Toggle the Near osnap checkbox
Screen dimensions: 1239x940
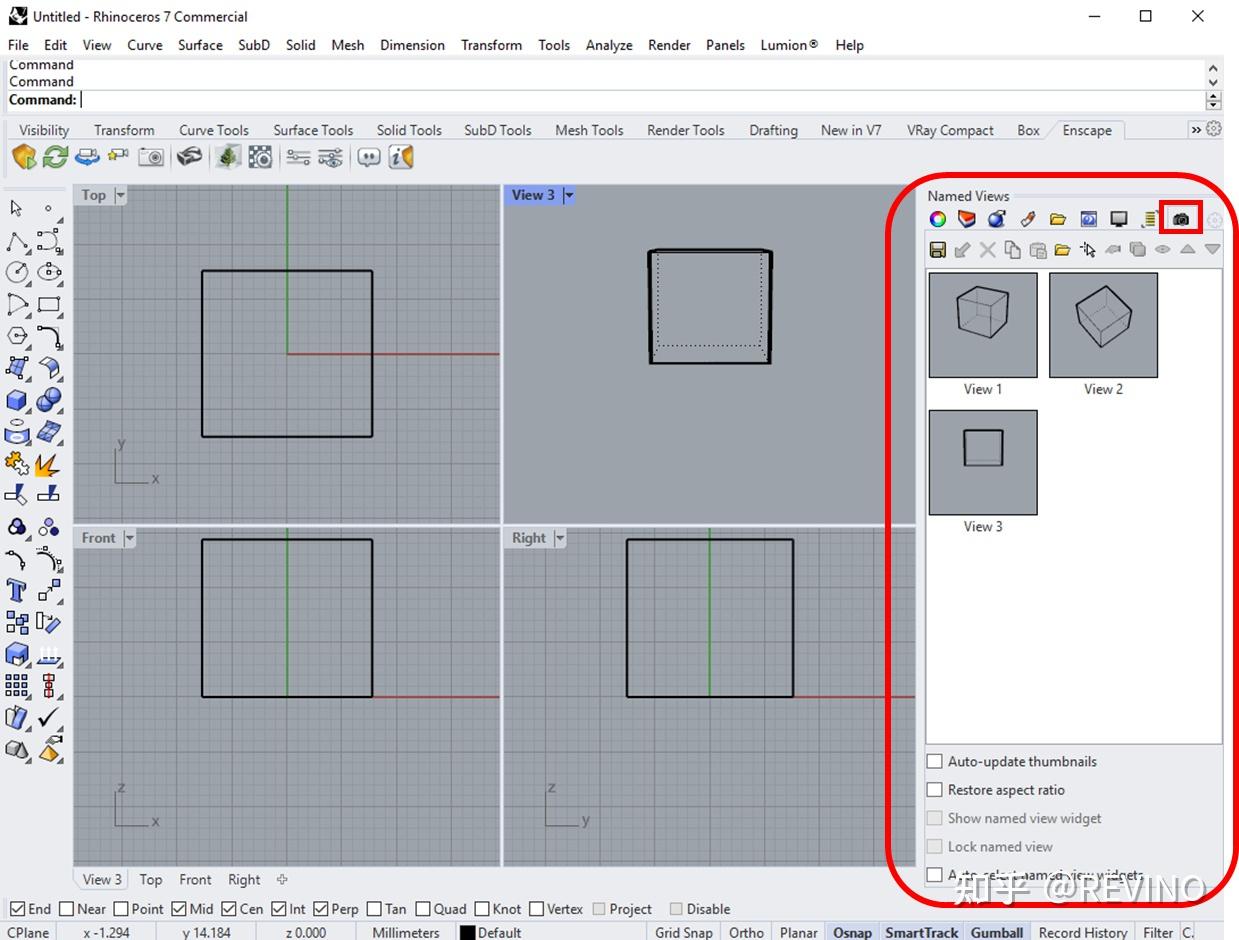tap(67, 909)
